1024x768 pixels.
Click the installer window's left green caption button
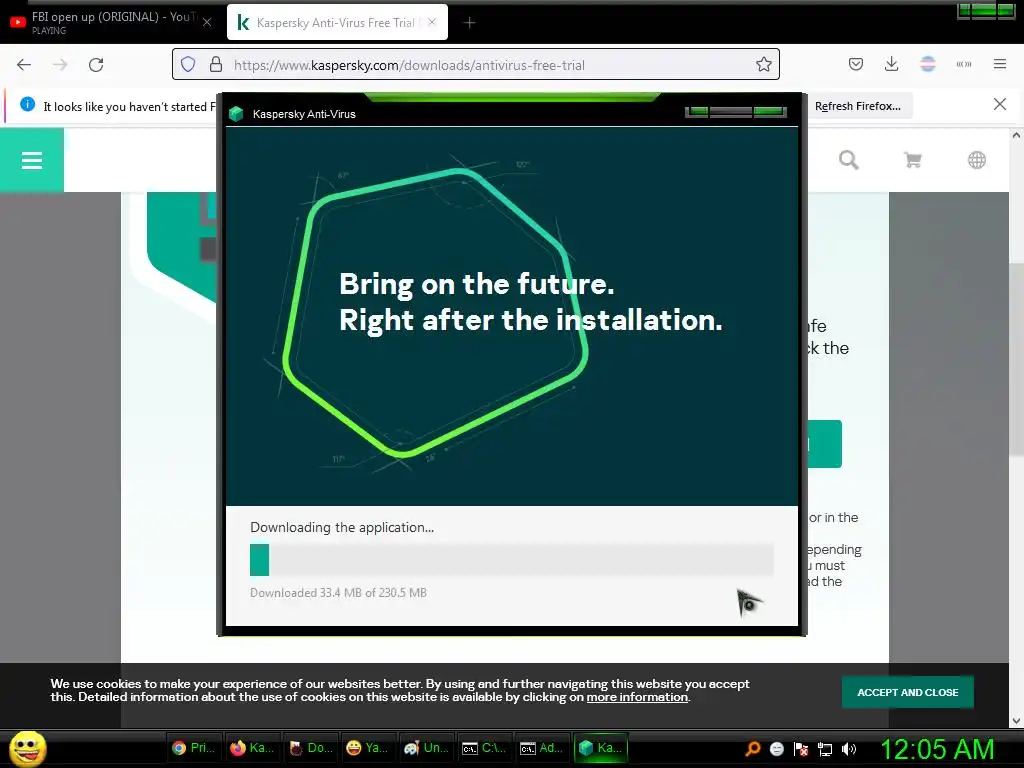click(x=697, y=112)
